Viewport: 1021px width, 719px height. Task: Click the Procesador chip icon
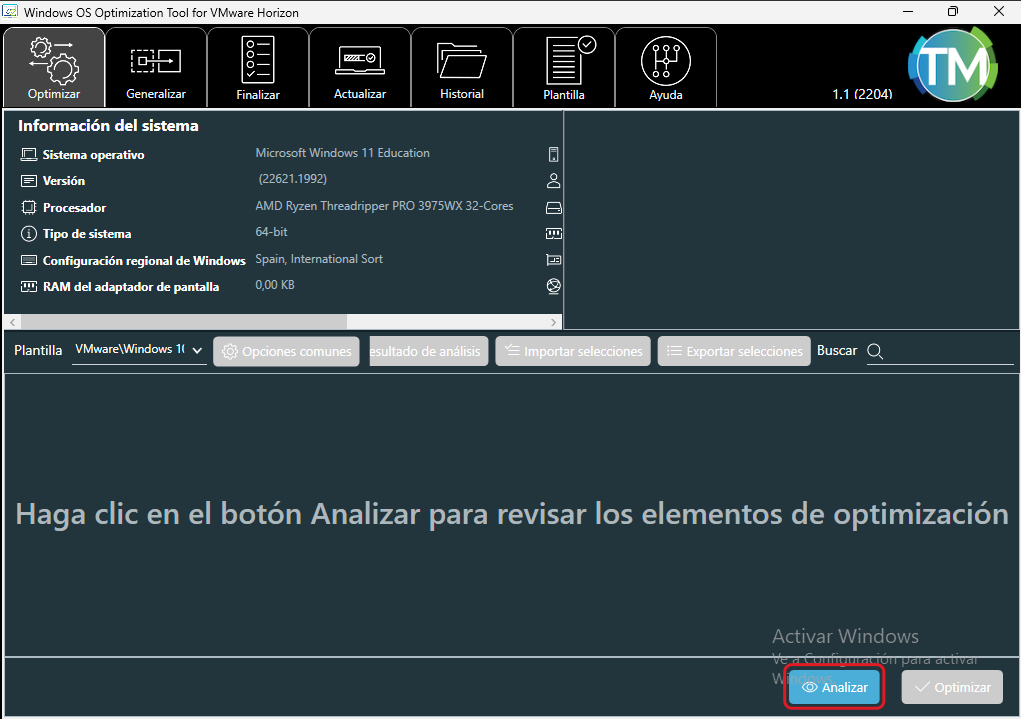(28, 208)
